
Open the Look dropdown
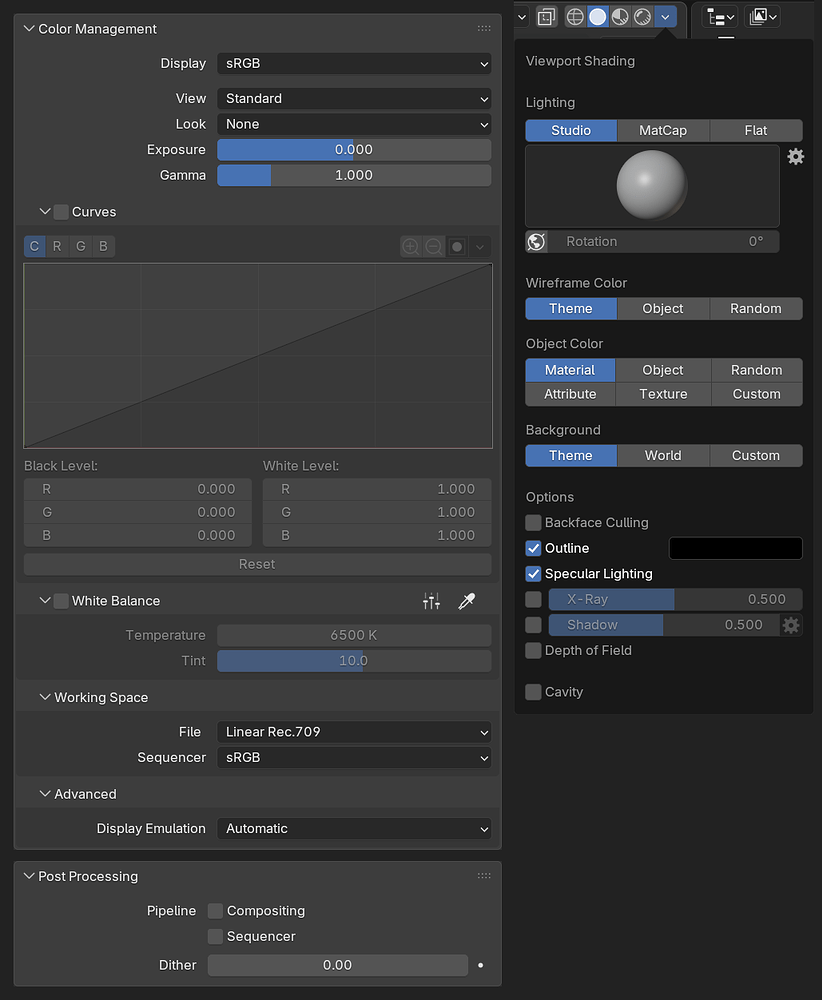(x=354, y=124)
